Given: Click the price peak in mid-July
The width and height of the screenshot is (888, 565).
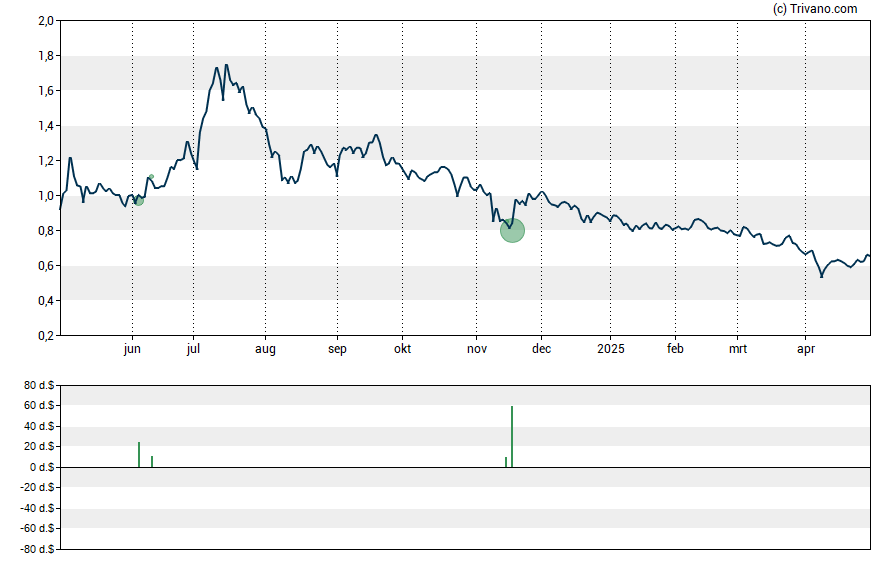Looking at the screenshot, I should pyautogui.click(x=227, y=65).
